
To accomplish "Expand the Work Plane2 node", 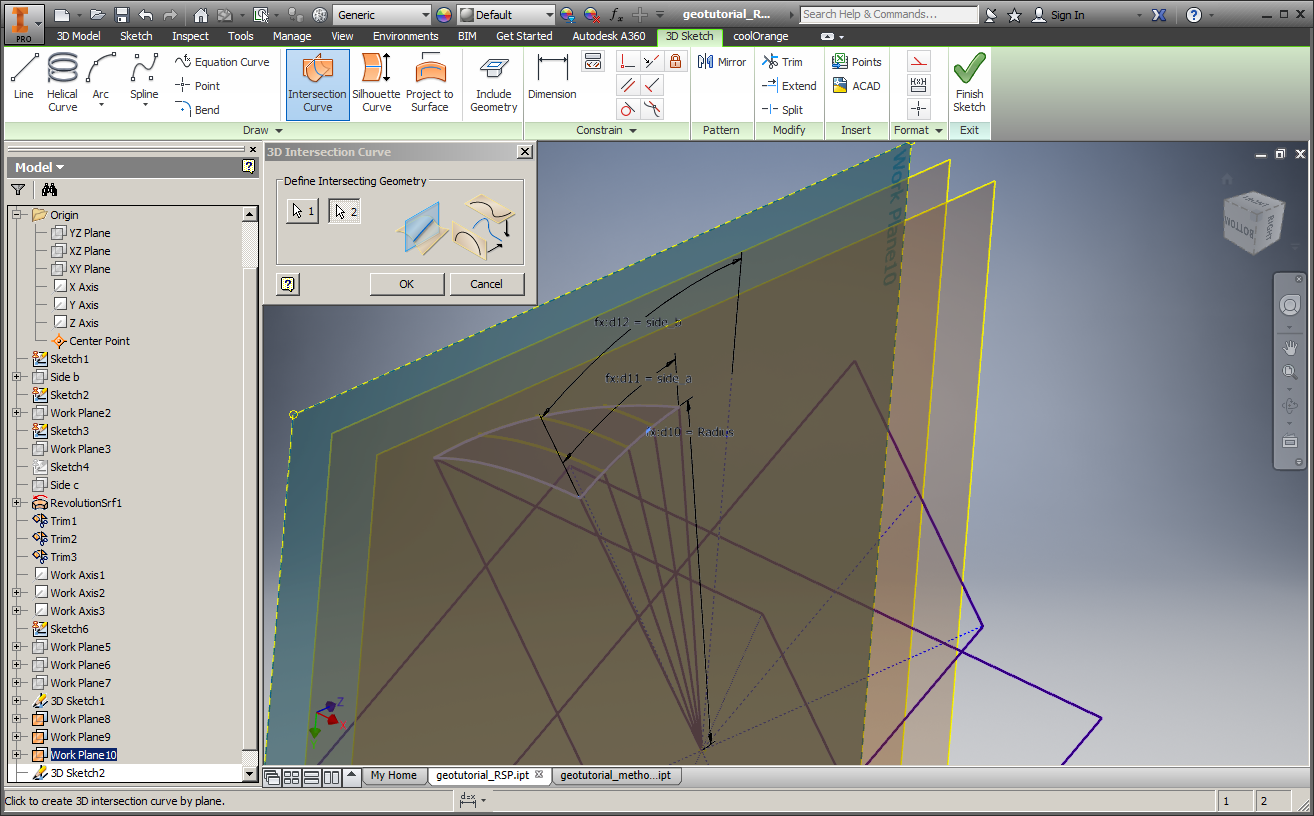I will [17, 413].
